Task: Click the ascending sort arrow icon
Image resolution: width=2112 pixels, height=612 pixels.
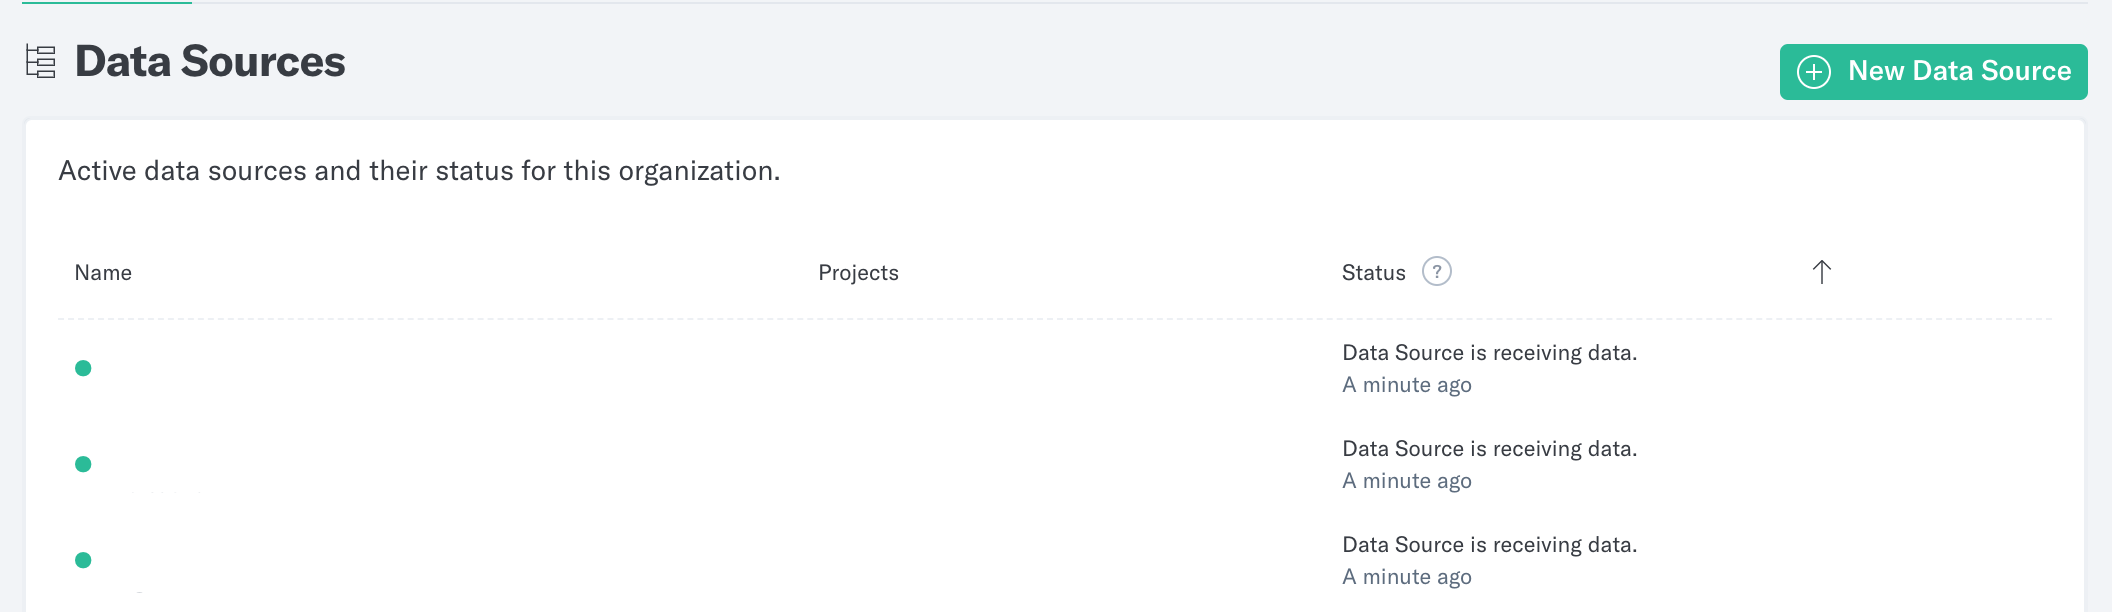Action: (x=1822, y=272)
